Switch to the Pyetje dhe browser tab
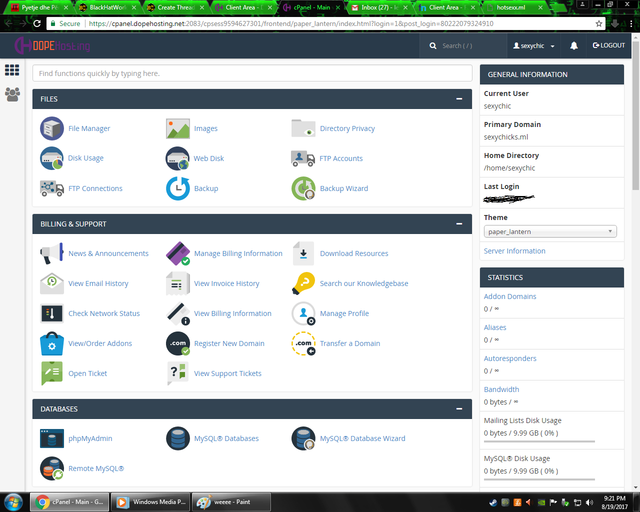 coord(38,7)
